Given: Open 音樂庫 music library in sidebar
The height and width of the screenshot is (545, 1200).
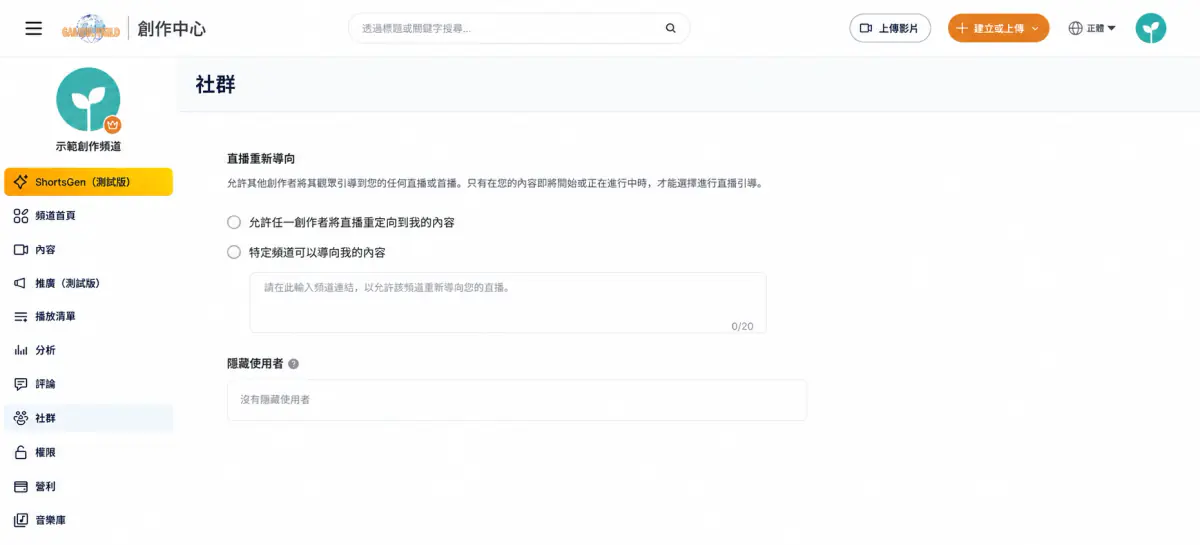Looking at the screenshot, I should tap(88, 520).
